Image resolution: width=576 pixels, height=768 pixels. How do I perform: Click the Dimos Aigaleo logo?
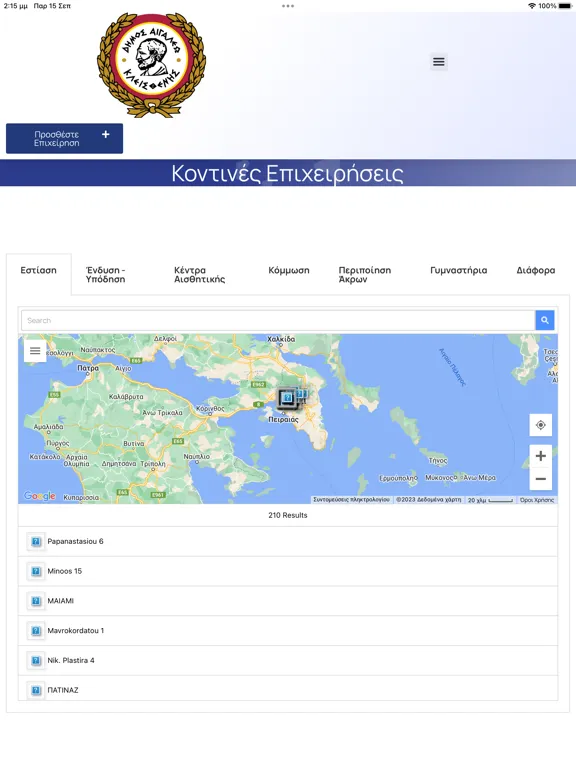[x=151, y=65]
